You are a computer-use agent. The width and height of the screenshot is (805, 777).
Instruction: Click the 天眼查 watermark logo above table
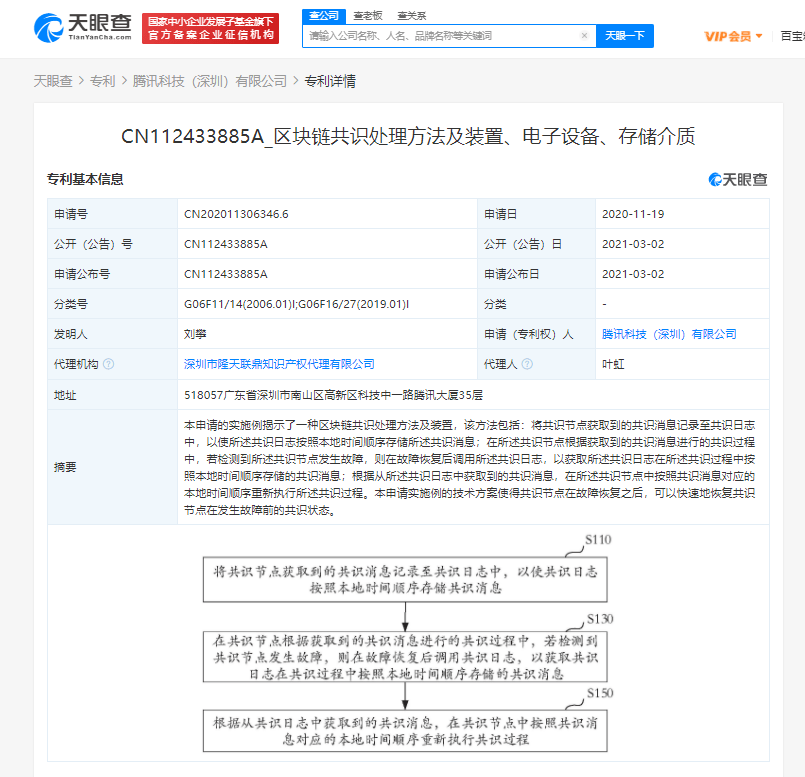pyautogui.click(x=738, y=179)
